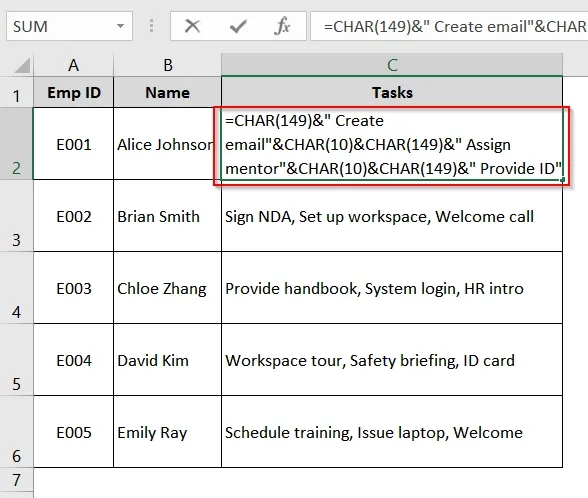Click the Select All corner triangle
This screenshot has width=588, height=498.
click(22, 65)
